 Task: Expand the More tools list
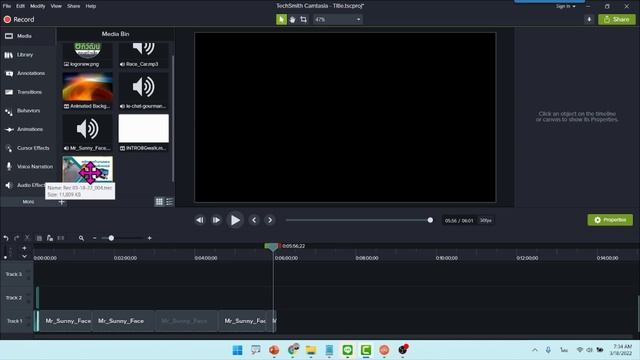point(28,202)
